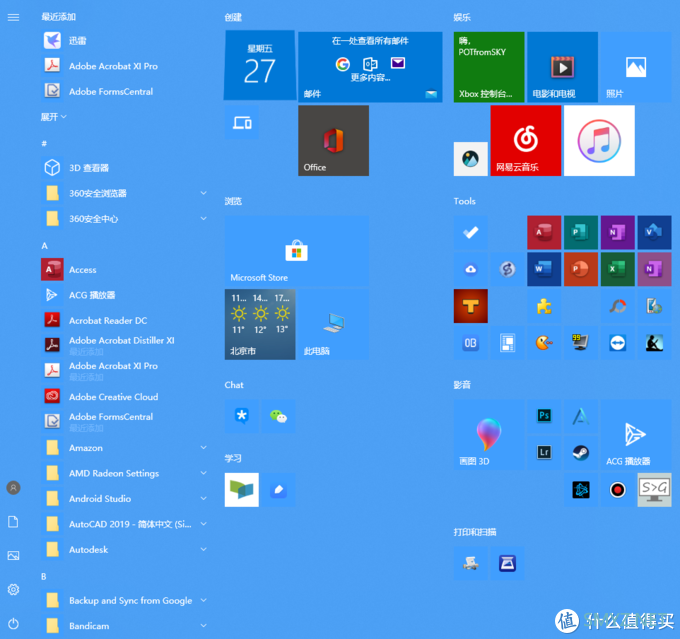Viewport: 680px width, 639px height.
Task: Open the 画图 3D tile
Action: [489, 434]
